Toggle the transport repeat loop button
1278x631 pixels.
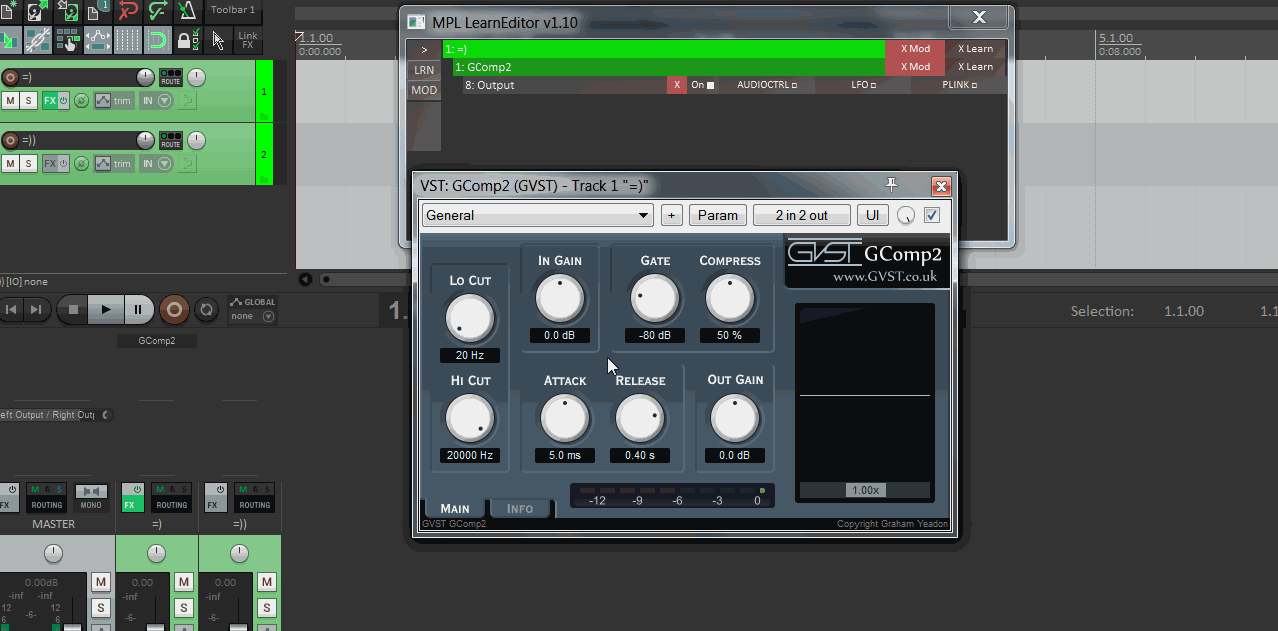206,310
